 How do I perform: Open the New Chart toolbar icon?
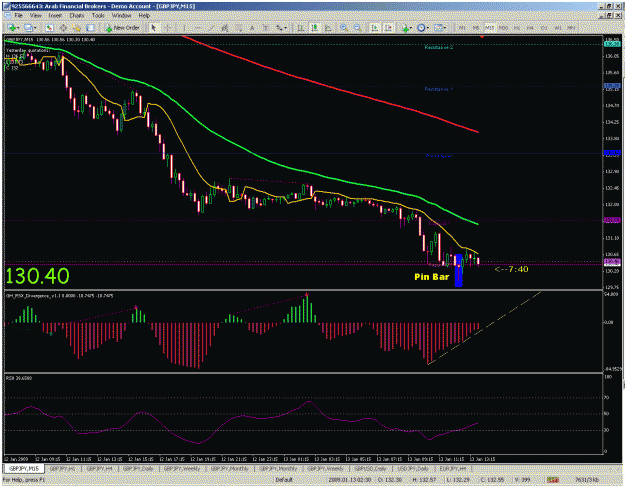coord(12,28)
